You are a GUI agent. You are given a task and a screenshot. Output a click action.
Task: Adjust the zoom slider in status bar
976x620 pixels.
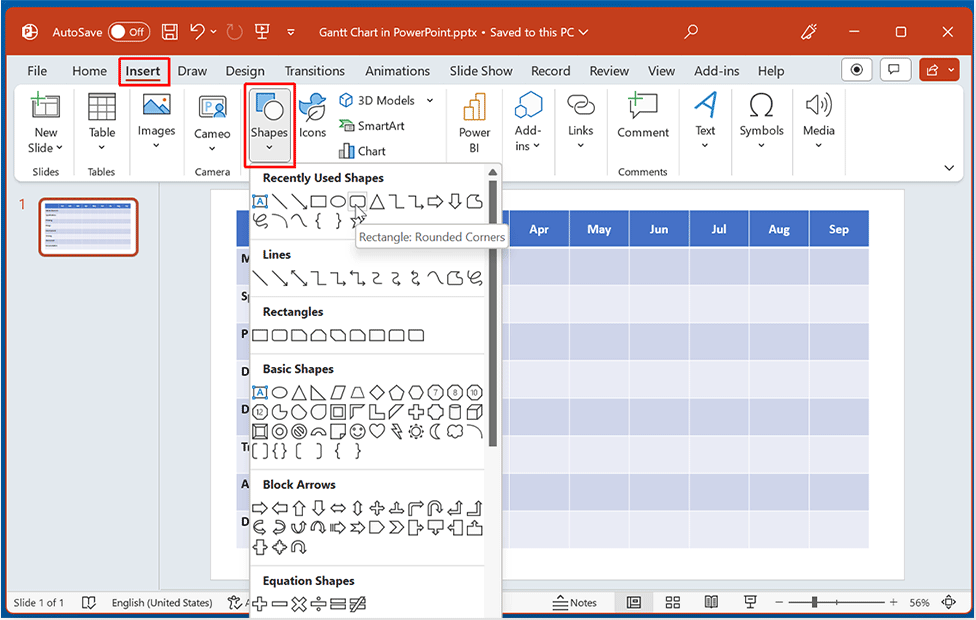coord(815,603)
